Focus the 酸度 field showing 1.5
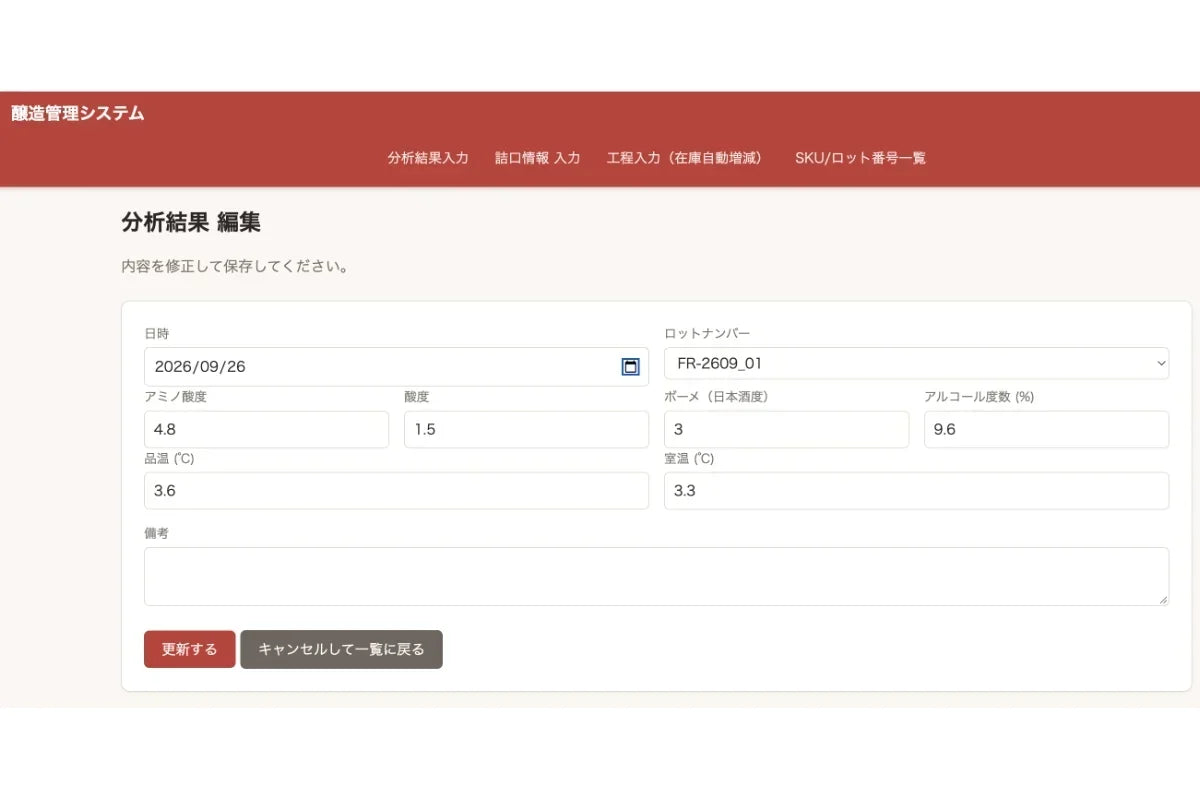1200x800 pixels. coord(526,429)
